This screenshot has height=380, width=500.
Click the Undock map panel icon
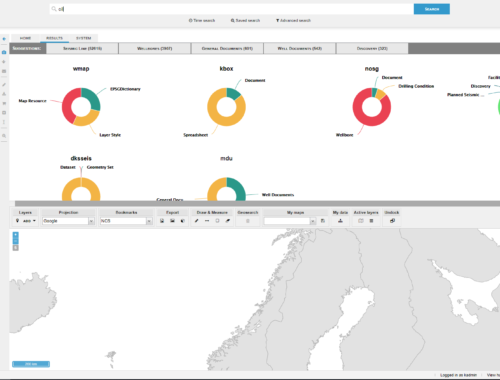[x=392, y=221]
